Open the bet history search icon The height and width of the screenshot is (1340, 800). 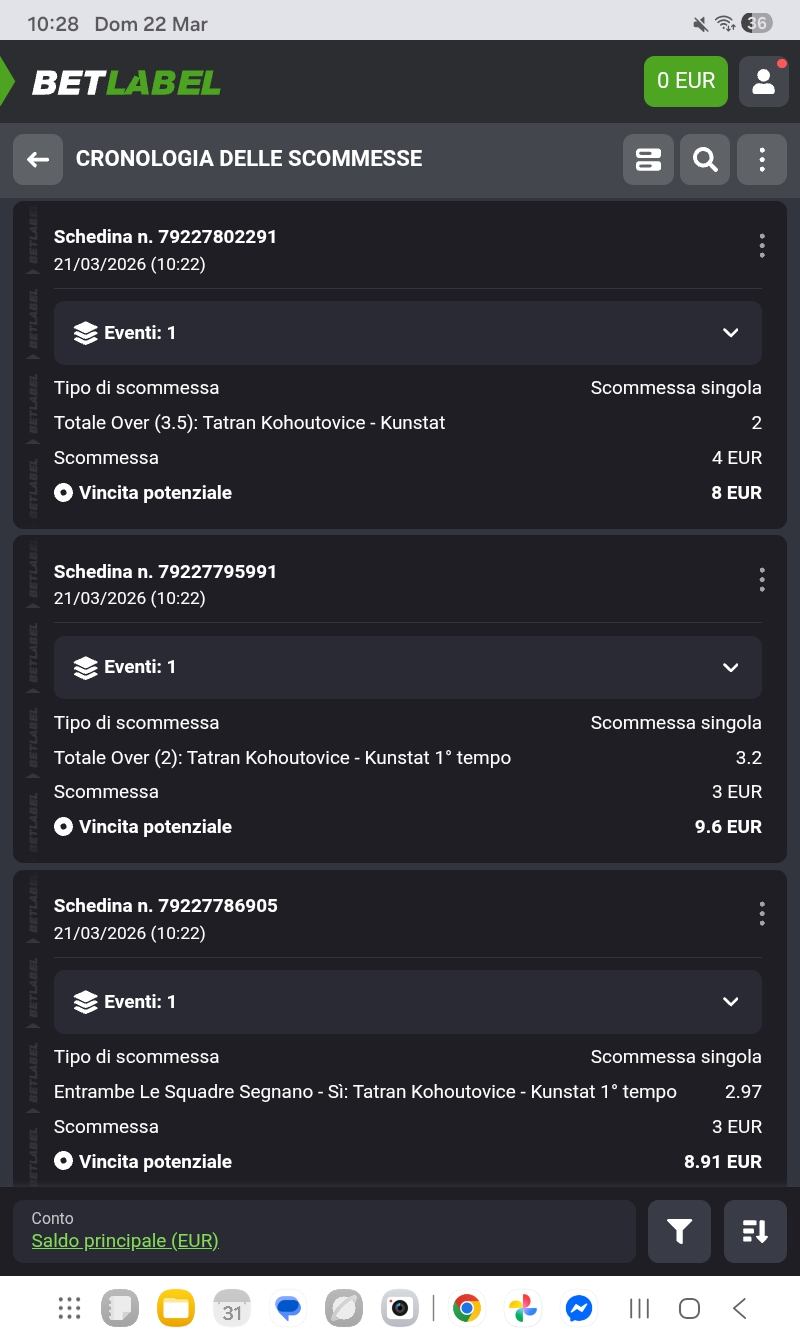(x=705, y=160)
